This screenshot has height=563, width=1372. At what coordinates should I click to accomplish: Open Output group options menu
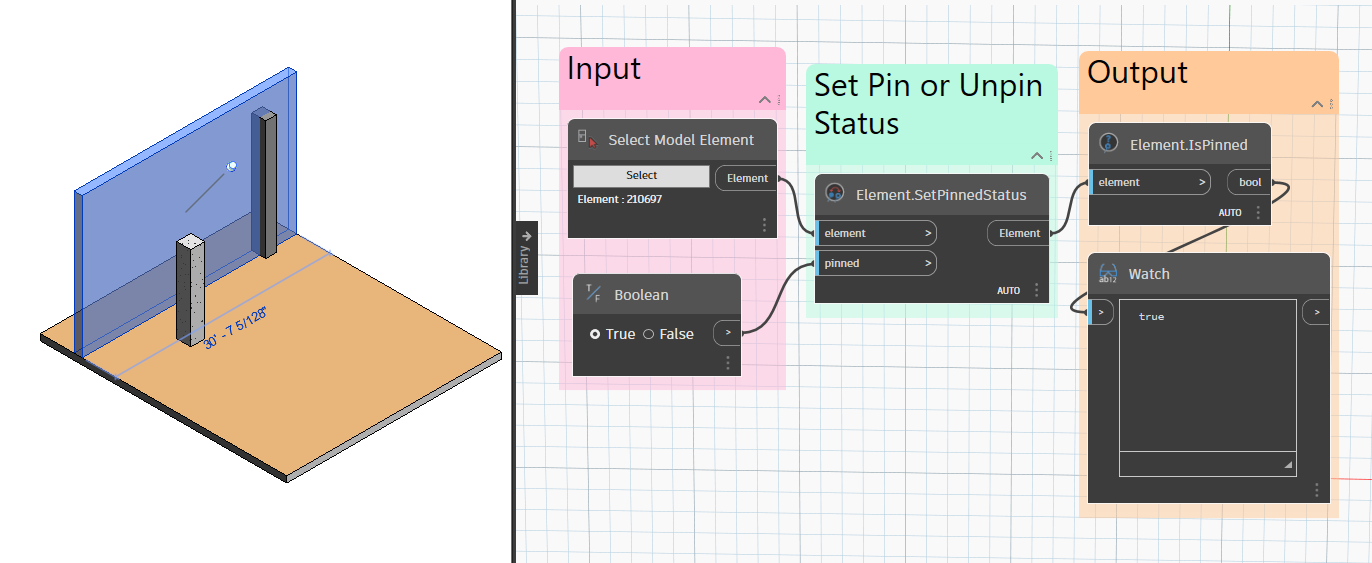coord(1332,104)
